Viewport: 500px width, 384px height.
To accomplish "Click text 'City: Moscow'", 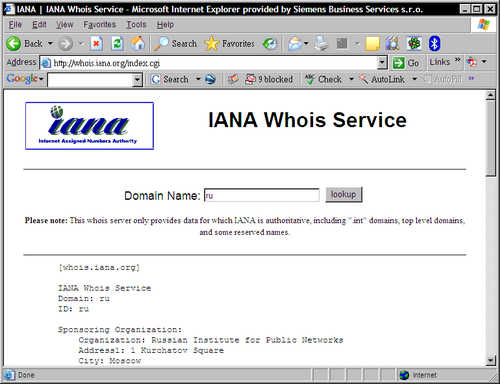I will [x=110, y=361].
